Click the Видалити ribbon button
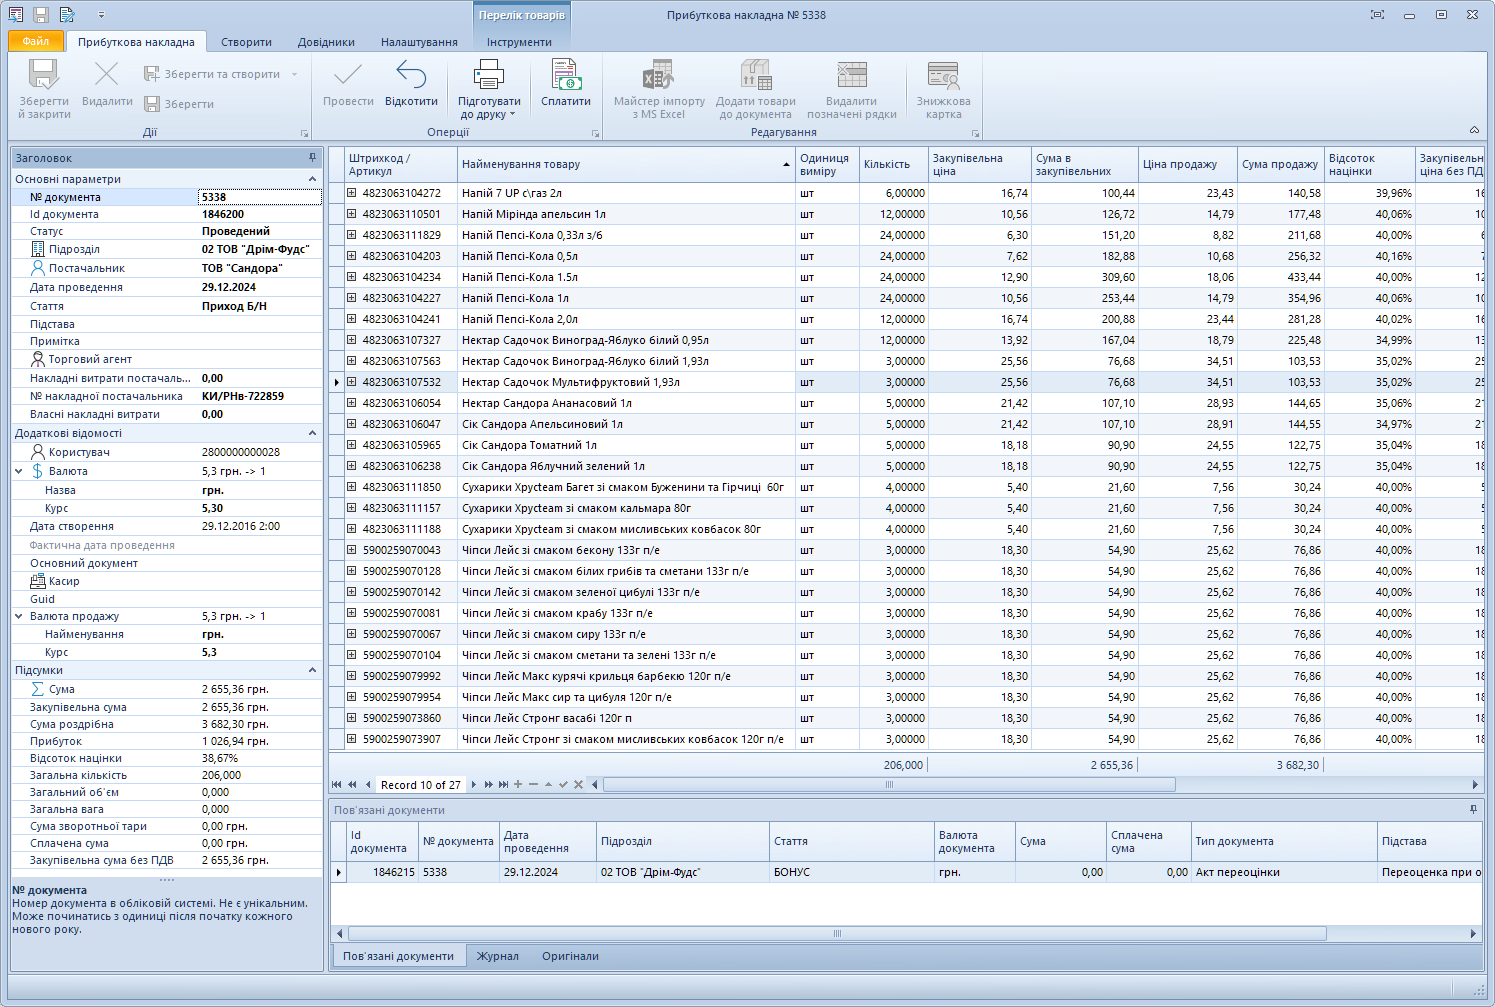The height and width of the screenshot is (1007, 1495). coord(107,83)
